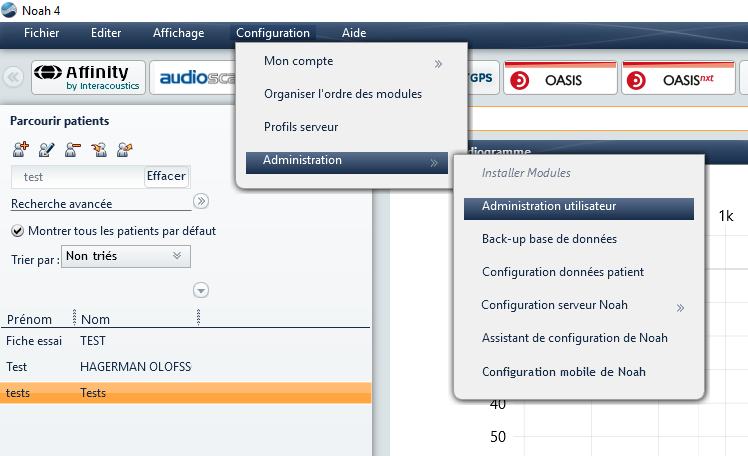Click the export patient icon

(124, 149)
